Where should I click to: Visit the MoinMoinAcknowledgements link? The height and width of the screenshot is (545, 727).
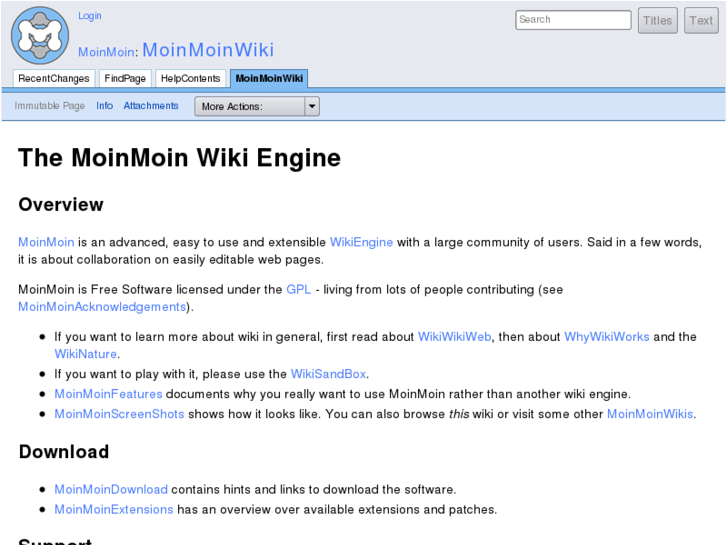click(102, 307)
